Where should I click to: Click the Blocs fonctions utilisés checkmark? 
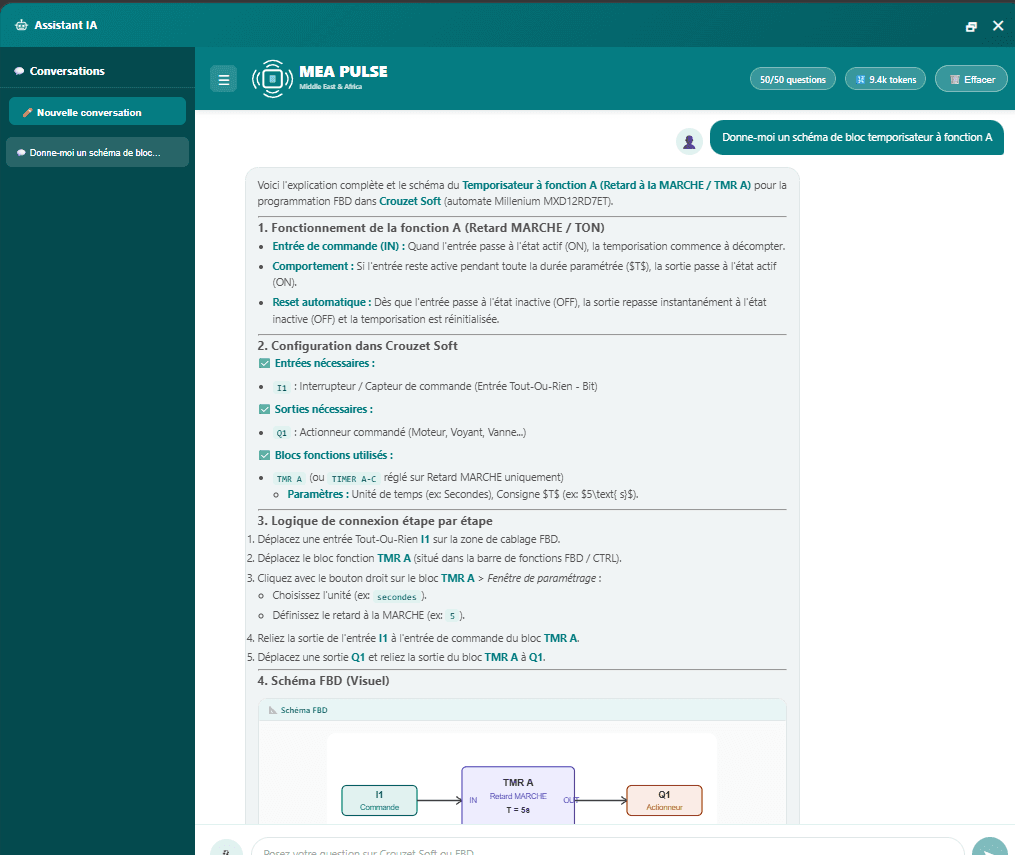[x=264, y=455]
